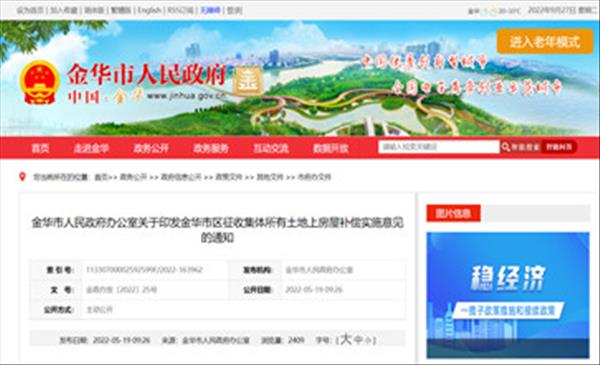Click the 登录 login link
The width and height of the screenshot is (600, 365).
[235, 10]
